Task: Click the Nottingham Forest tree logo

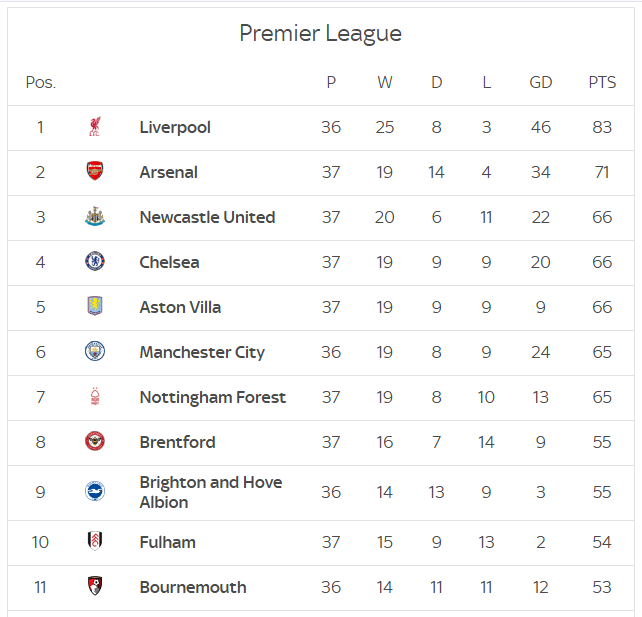Action: 95,396
